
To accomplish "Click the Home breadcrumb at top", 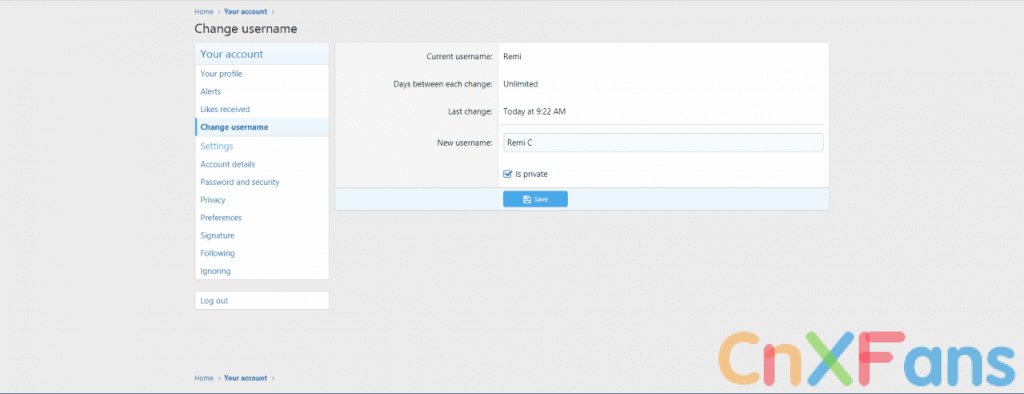I will click(x=204, y=12).
